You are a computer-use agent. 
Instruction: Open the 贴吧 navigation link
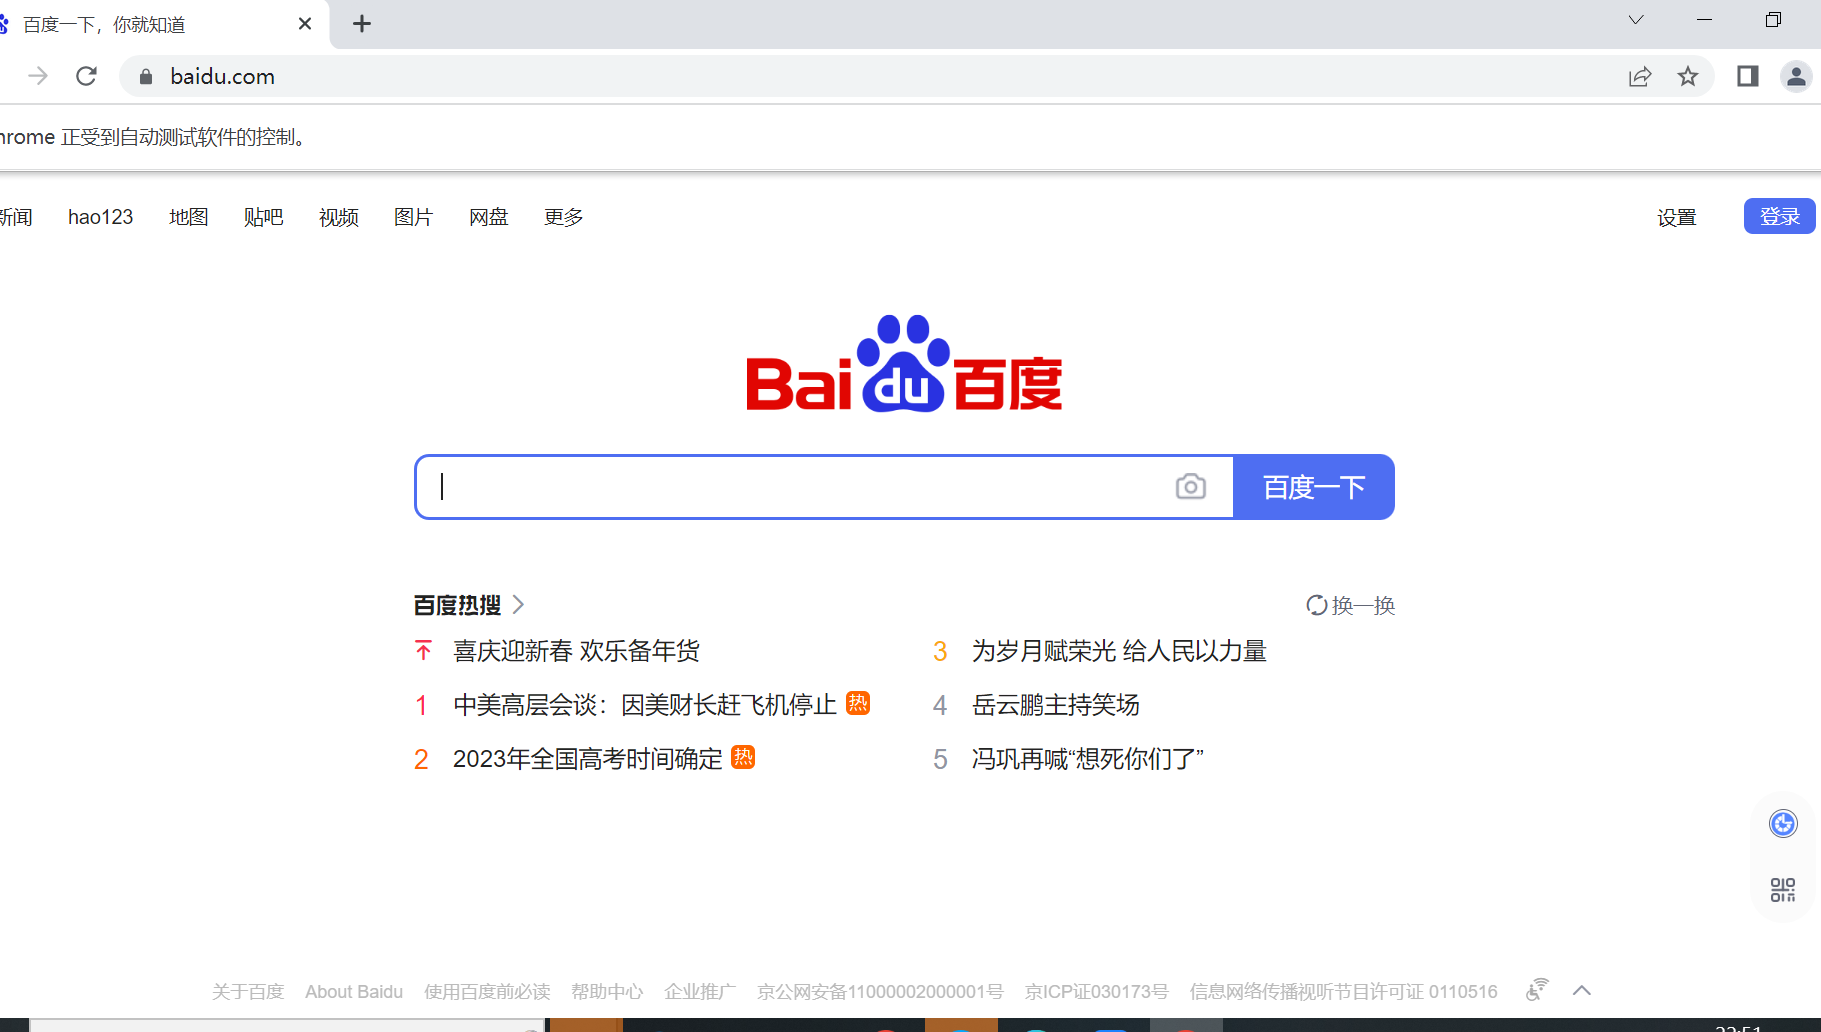[263, 217]
